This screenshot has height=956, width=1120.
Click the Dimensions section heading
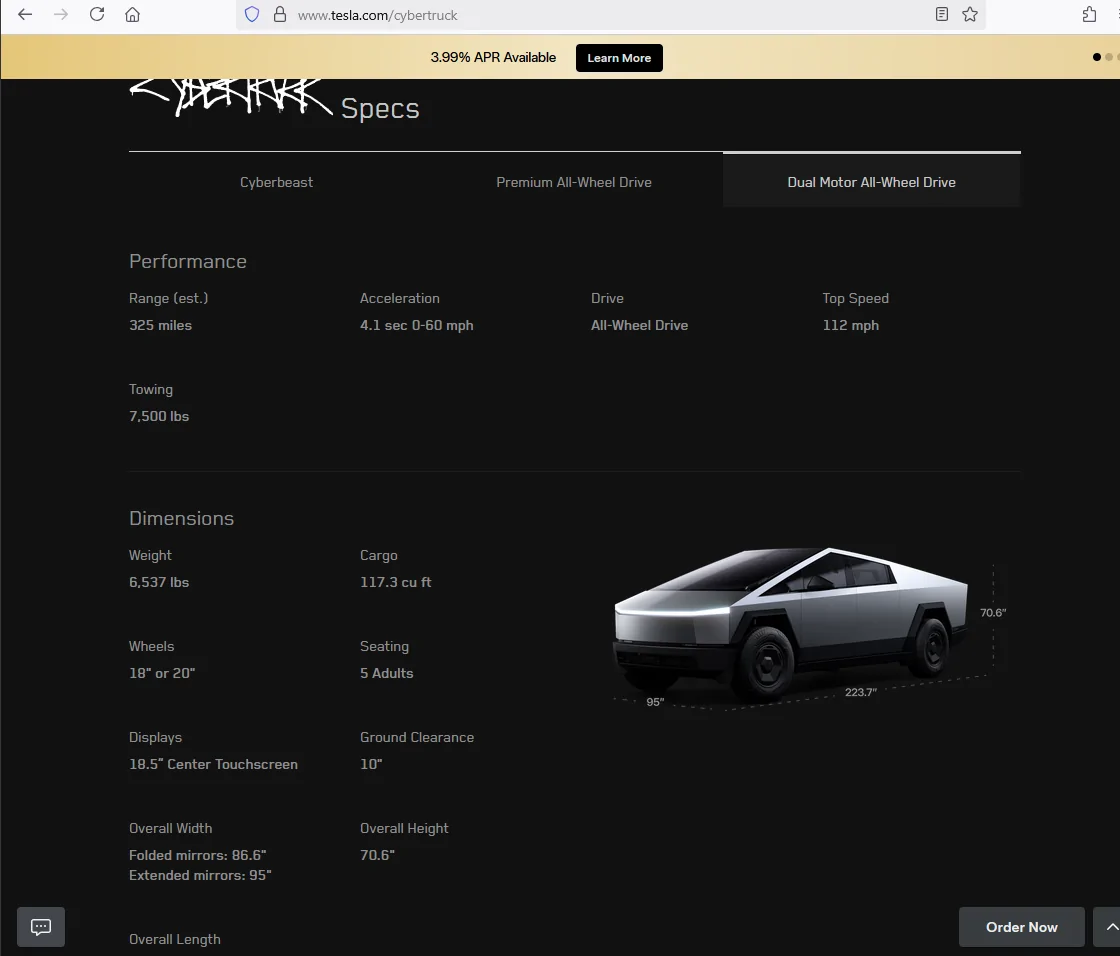point(181,518)
